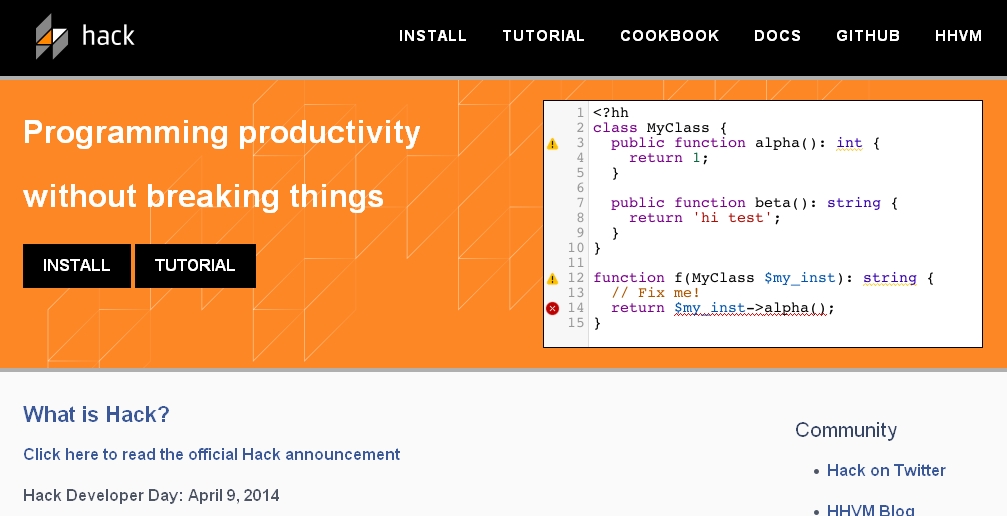Image resolution: width=1007 pixels, height=516 pixels.
Task: Open the official Hack announcement link
Action: (x=211, y=454)
